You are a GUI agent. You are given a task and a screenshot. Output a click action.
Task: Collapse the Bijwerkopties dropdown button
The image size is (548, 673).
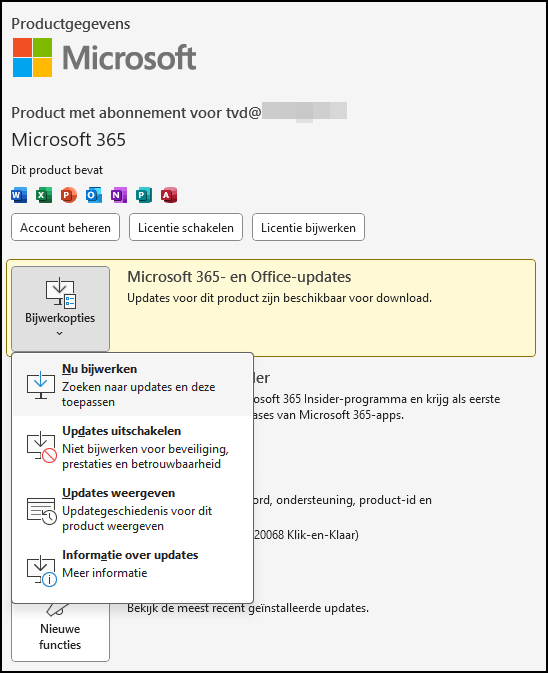tap(61, 309)
